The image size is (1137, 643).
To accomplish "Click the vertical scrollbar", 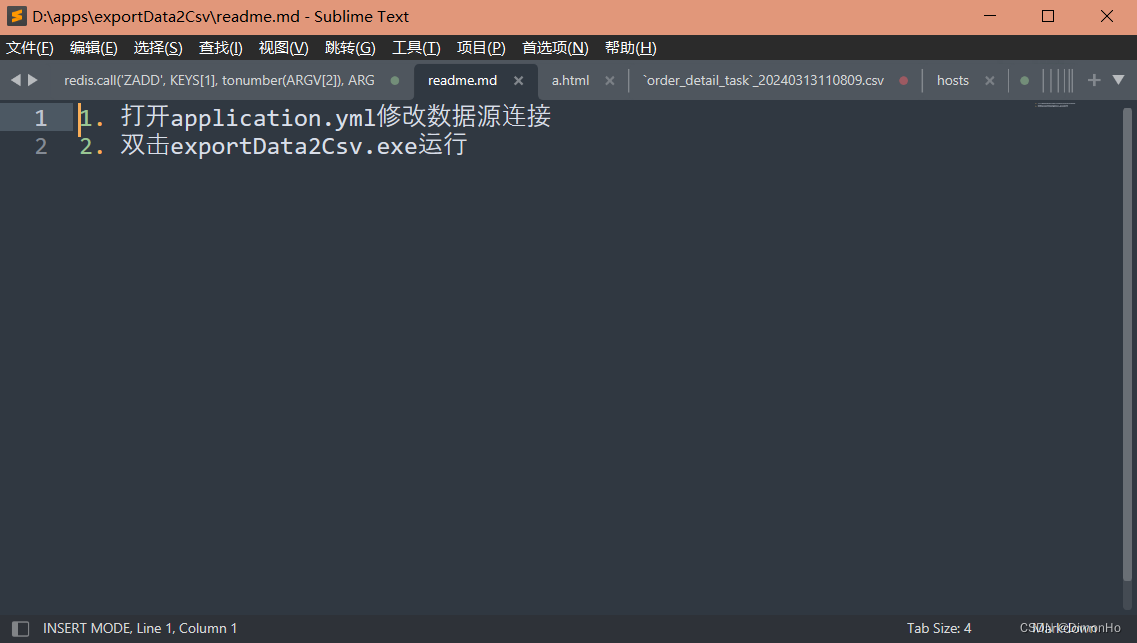I will point(1128,344).
